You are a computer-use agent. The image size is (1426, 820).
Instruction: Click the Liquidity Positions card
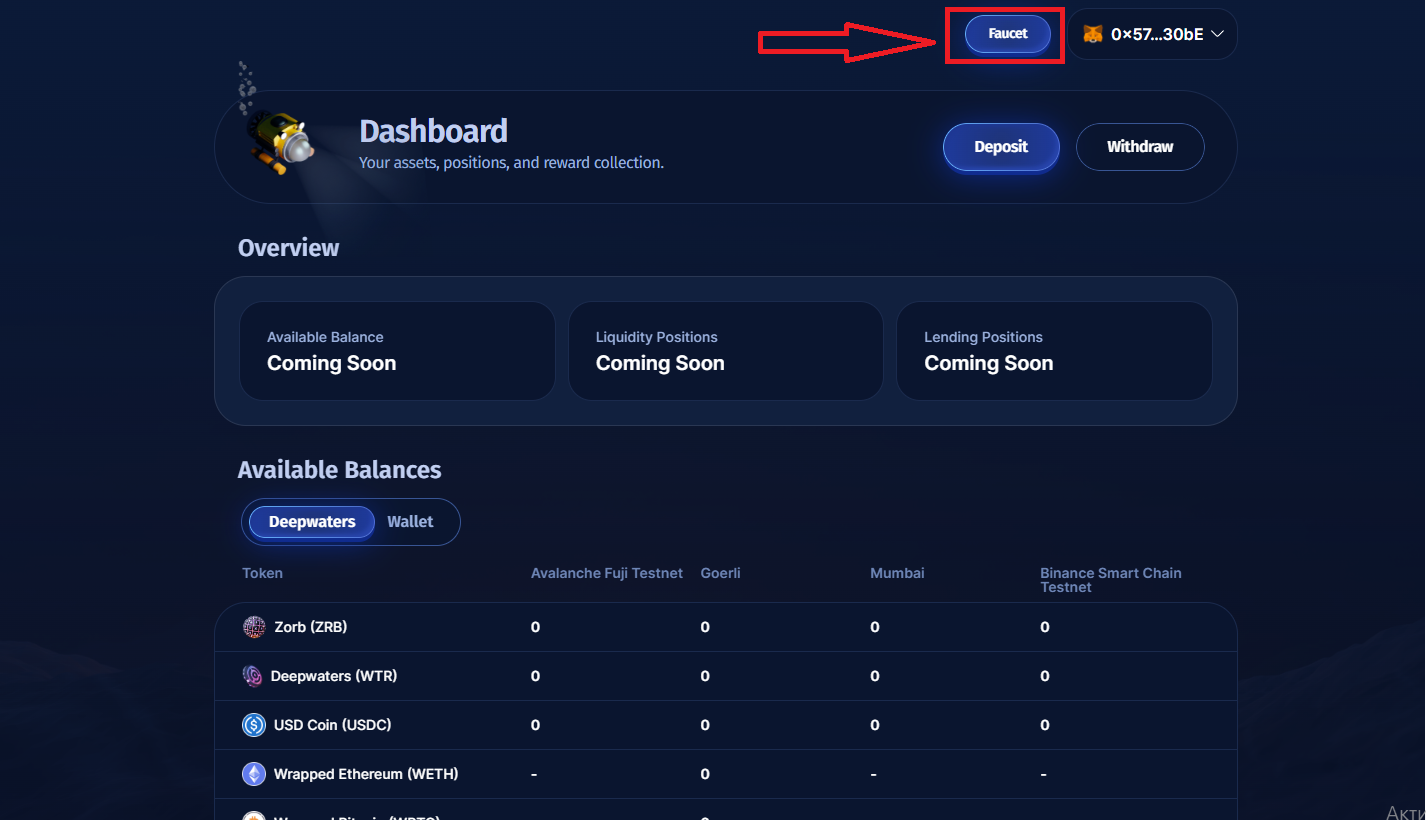726,351
